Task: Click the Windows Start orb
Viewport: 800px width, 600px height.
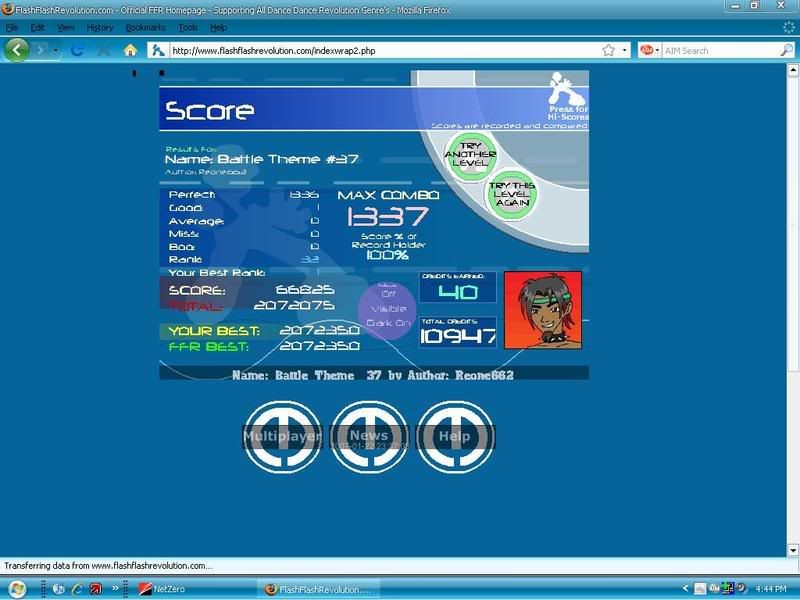Action: 17,588
